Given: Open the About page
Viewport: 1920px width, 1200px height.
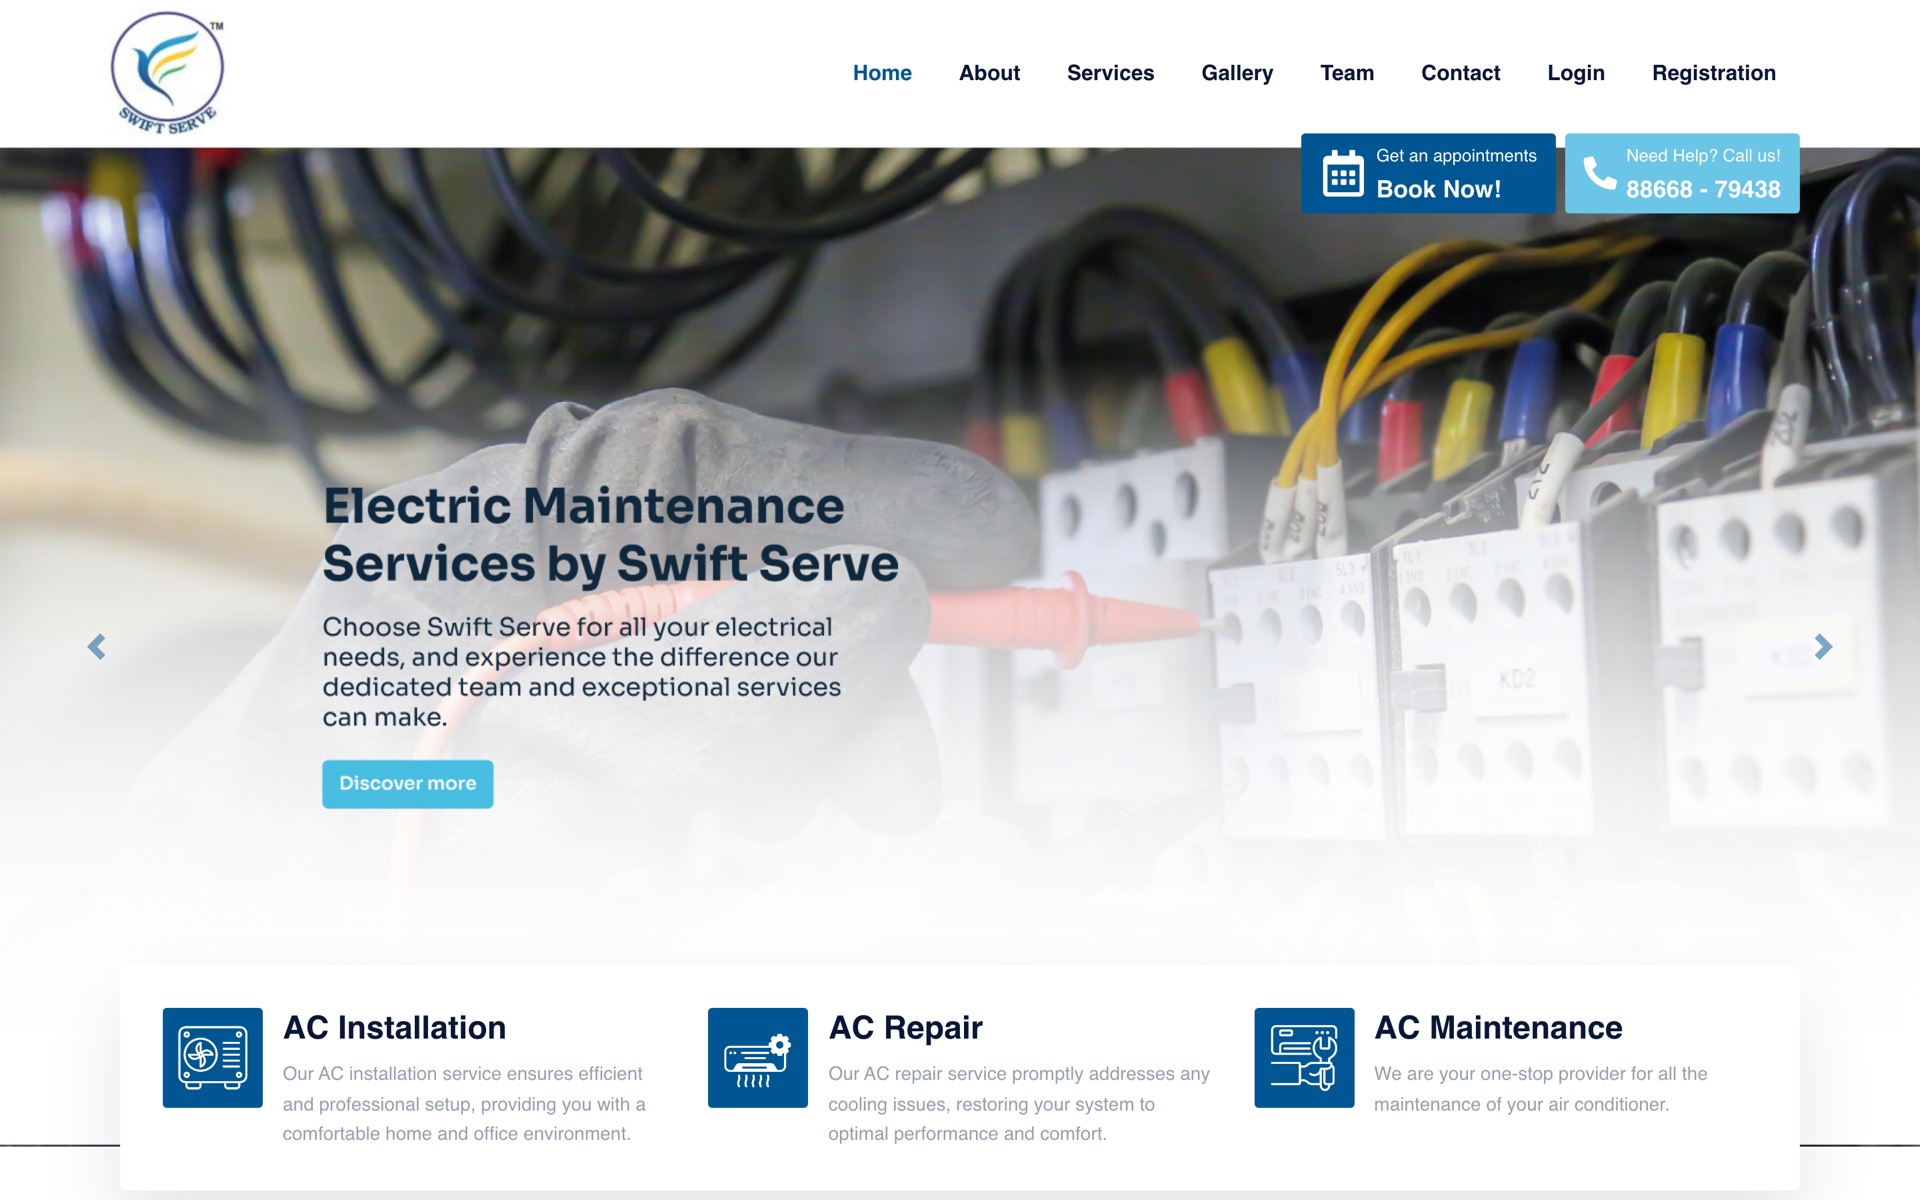Looking at the screenshot, I should [989, 73].
